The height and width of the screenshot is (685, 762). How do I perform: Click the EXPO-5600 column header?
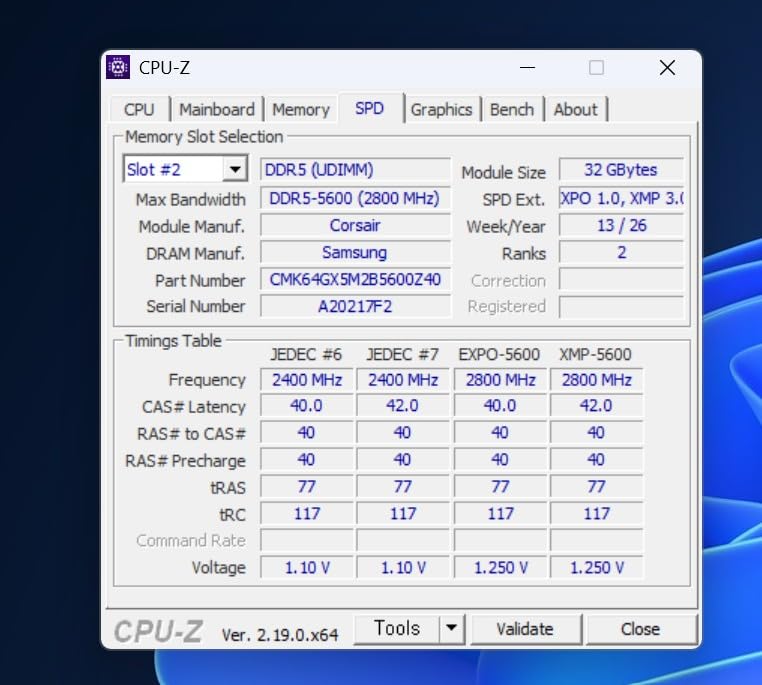coord(499,354)
